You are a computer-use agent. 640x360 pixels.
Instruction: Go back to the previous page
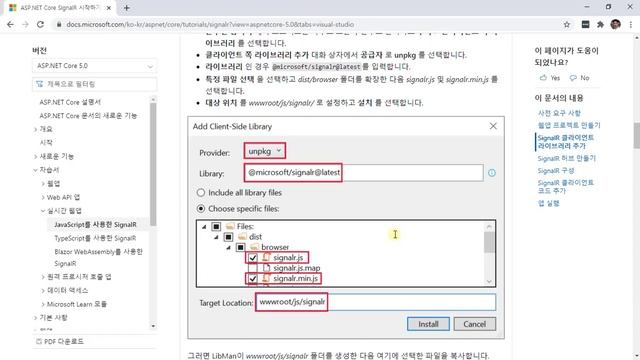(10, 24)
